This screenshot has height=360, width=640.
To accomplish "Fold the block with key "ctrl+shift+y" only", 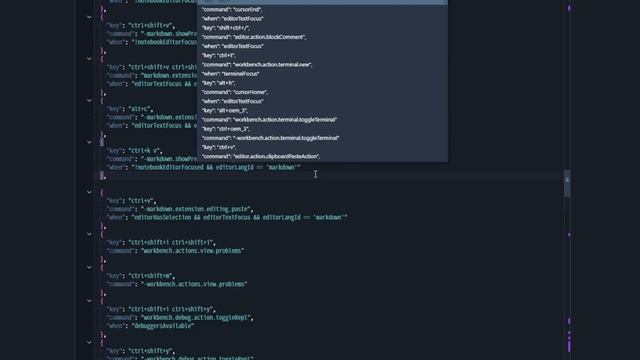I will pos(89,342).
